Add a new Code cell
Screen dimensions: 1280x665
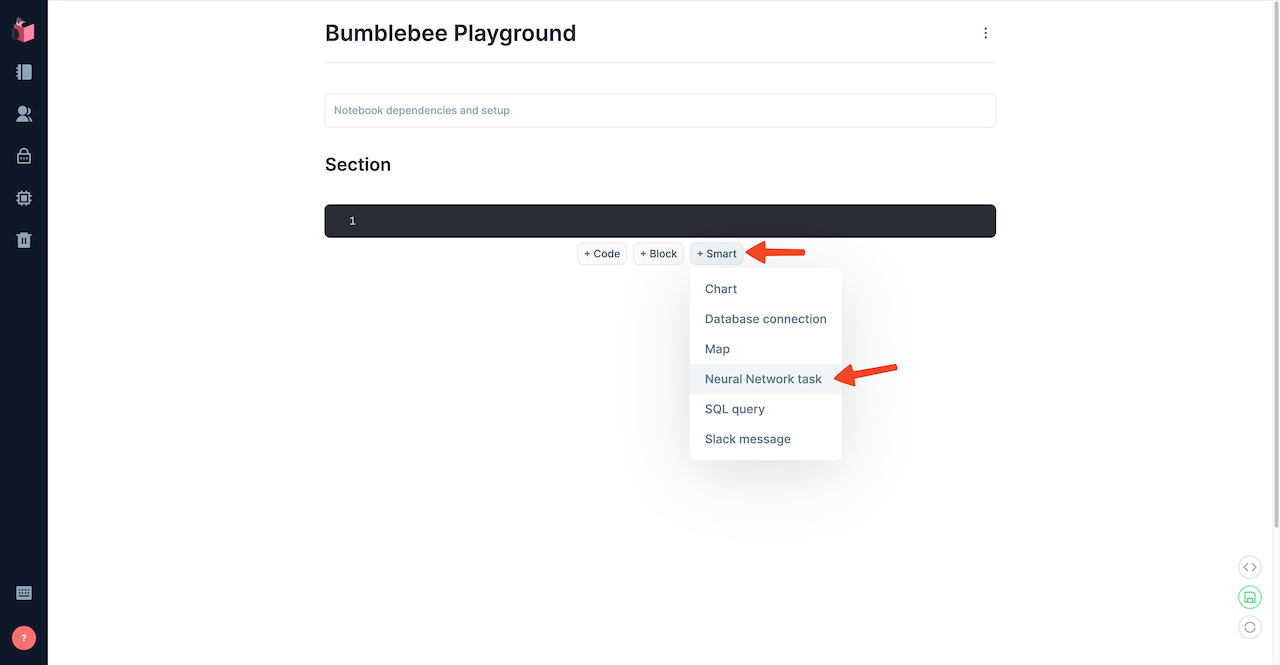[602, 254]
